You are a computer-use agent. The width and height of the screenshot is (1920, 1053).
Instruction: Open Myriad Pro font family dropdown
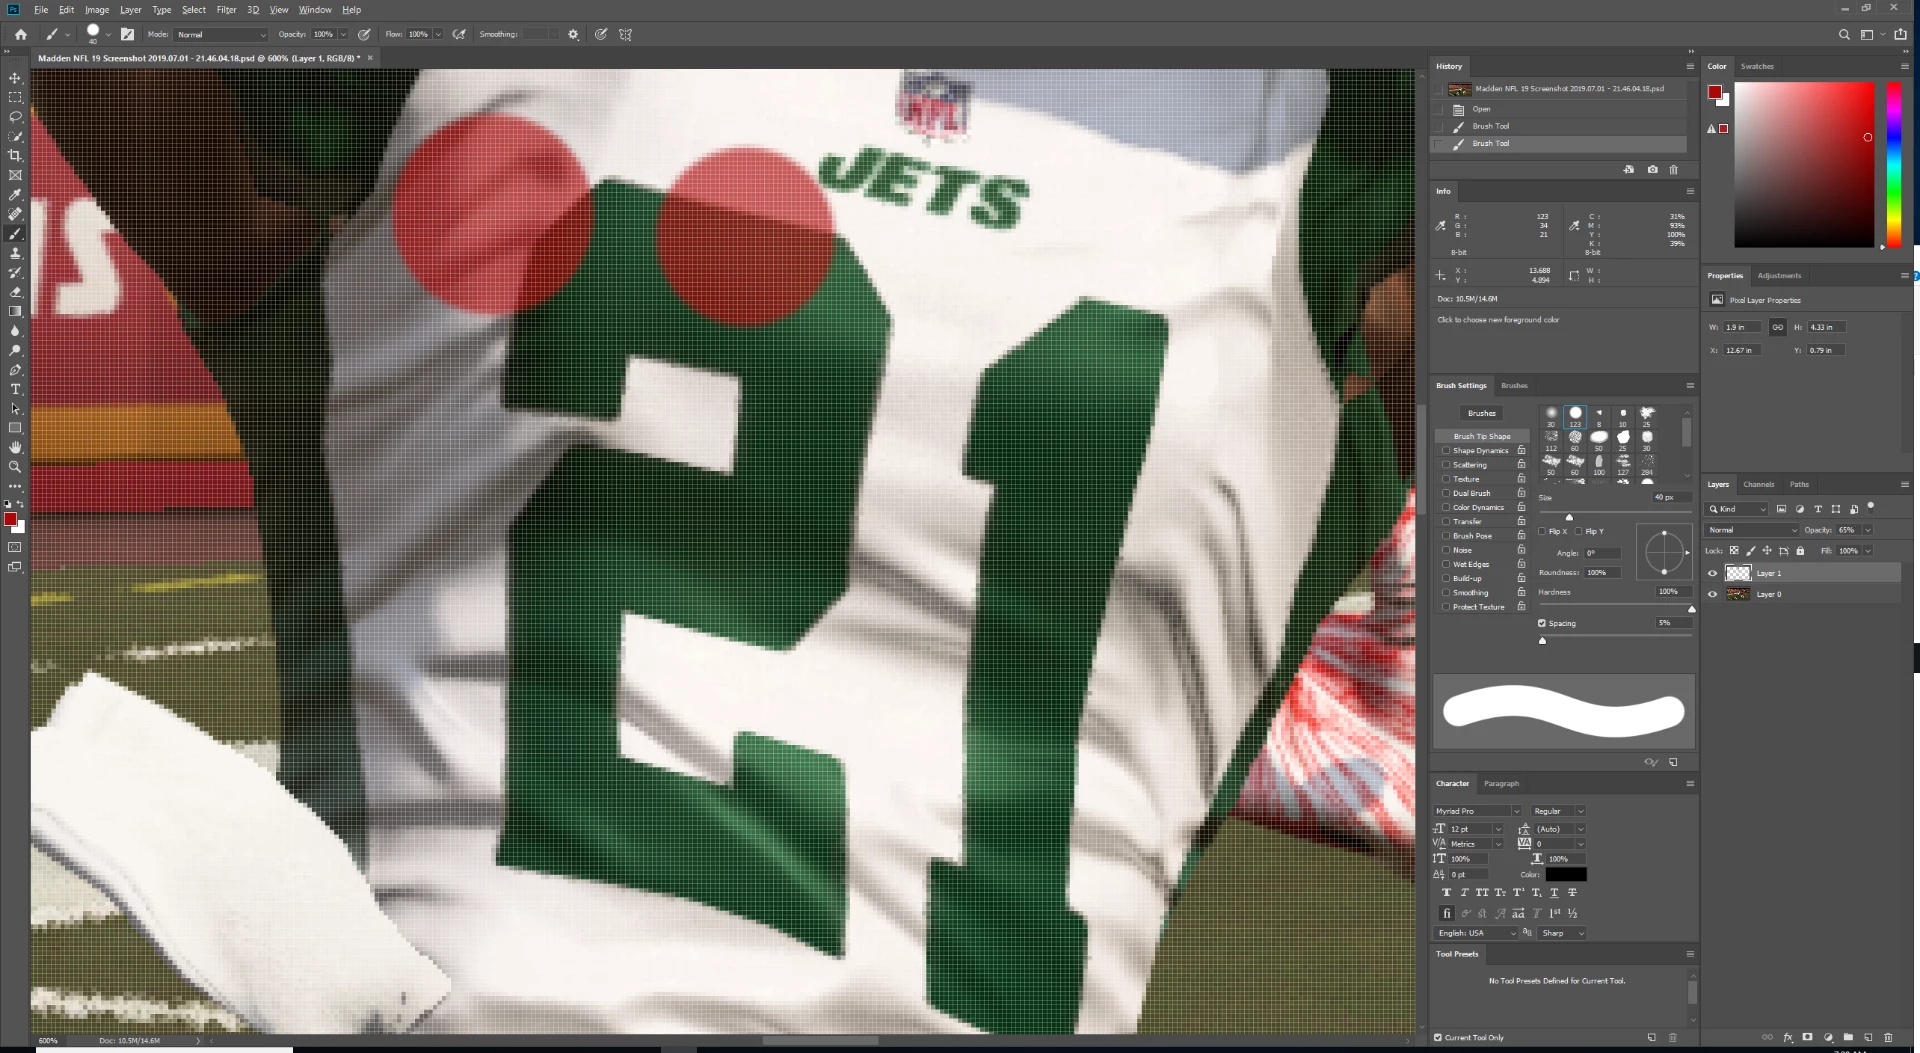tap(1477, 811)
